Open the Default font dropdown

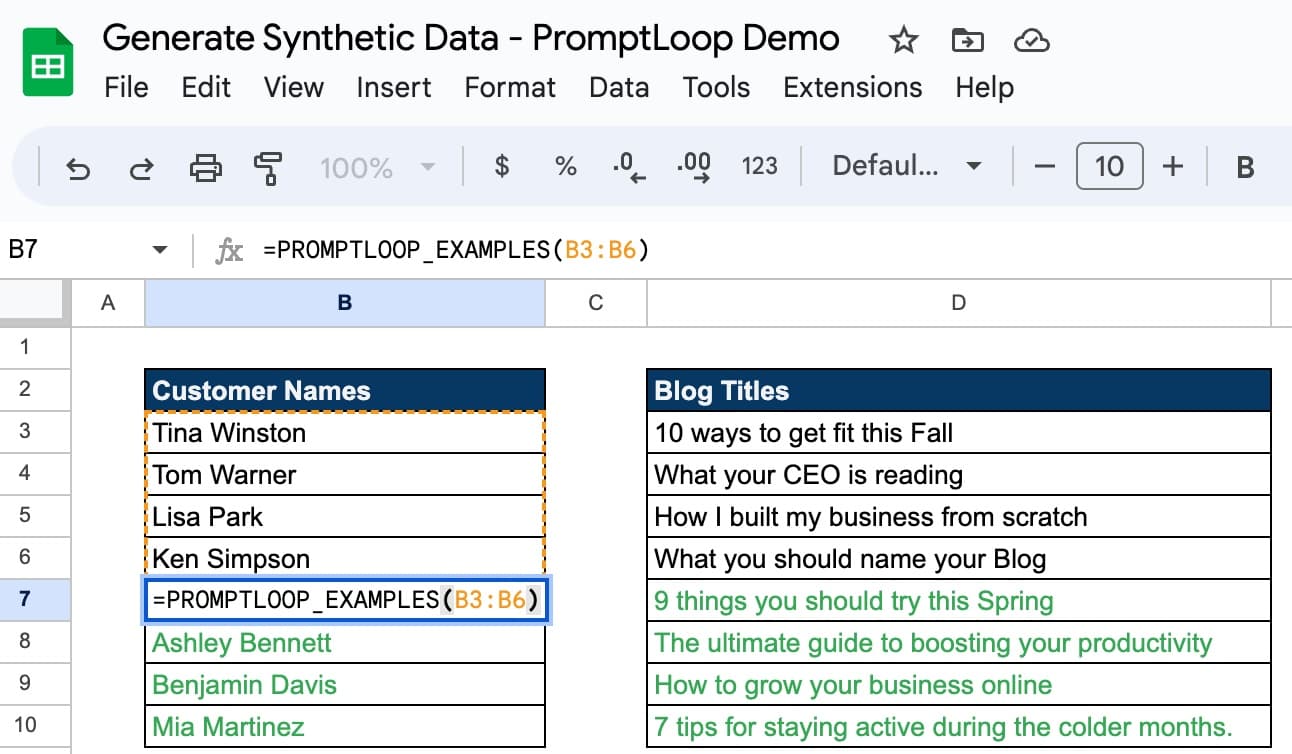907,166
